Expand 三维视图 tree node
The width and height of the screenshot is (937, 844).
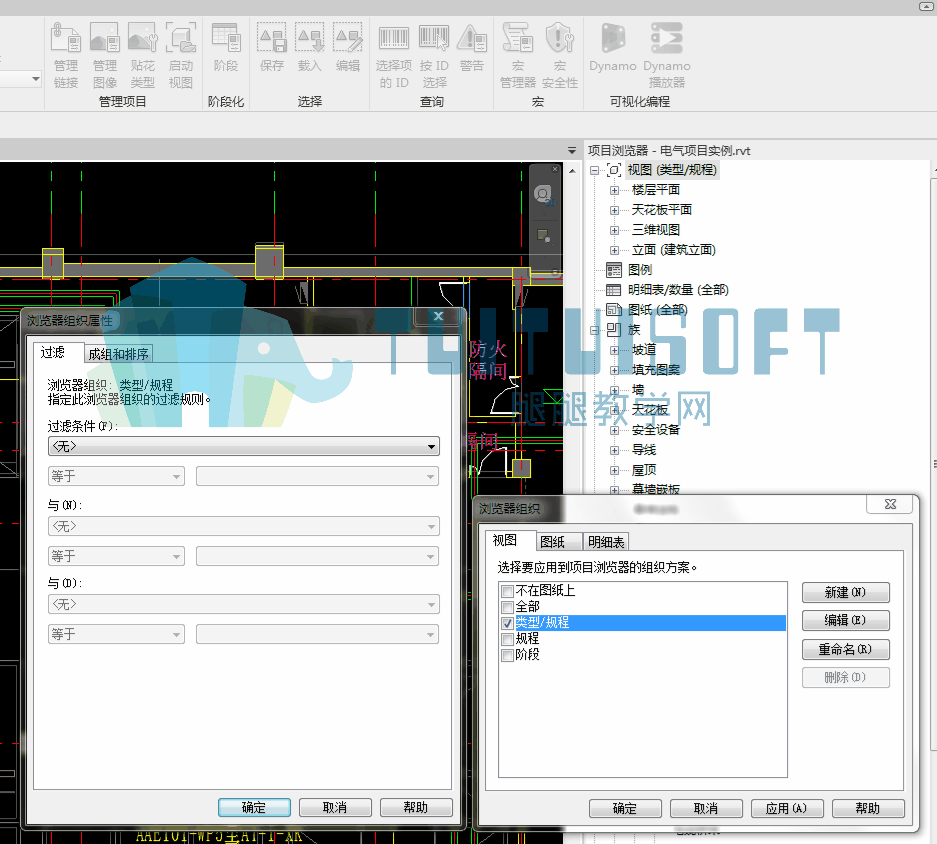coord(614,230)
